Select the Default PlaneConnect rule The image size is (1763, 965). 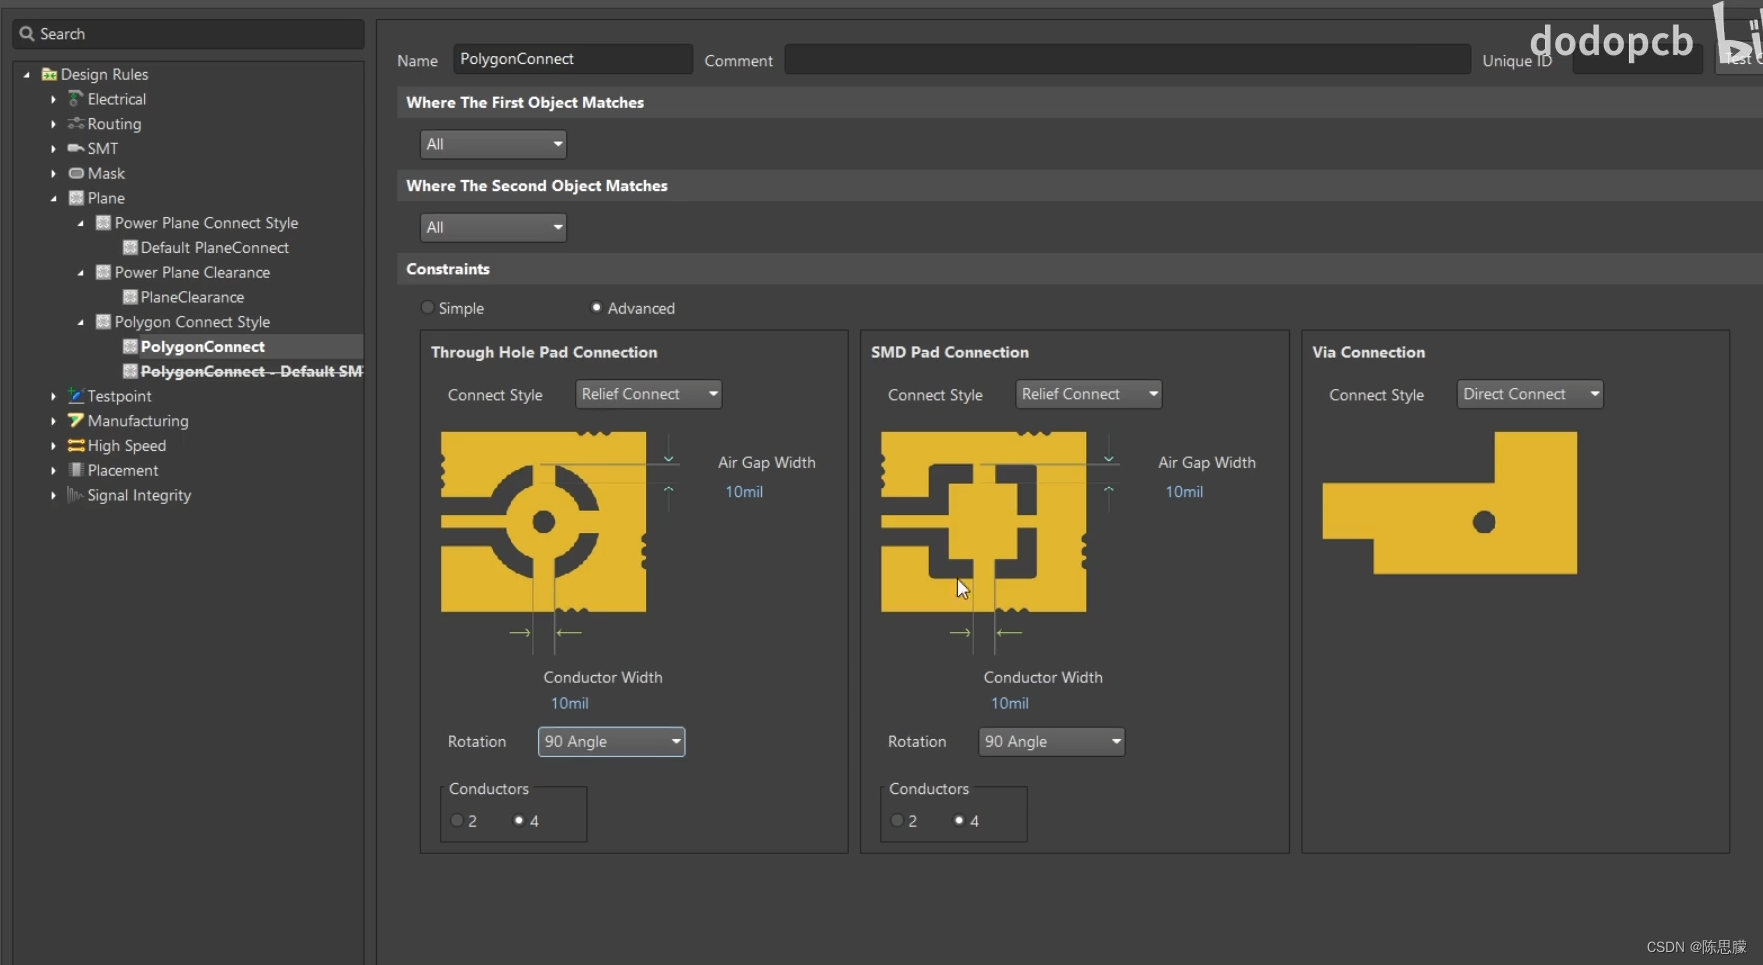coord(215,247)
